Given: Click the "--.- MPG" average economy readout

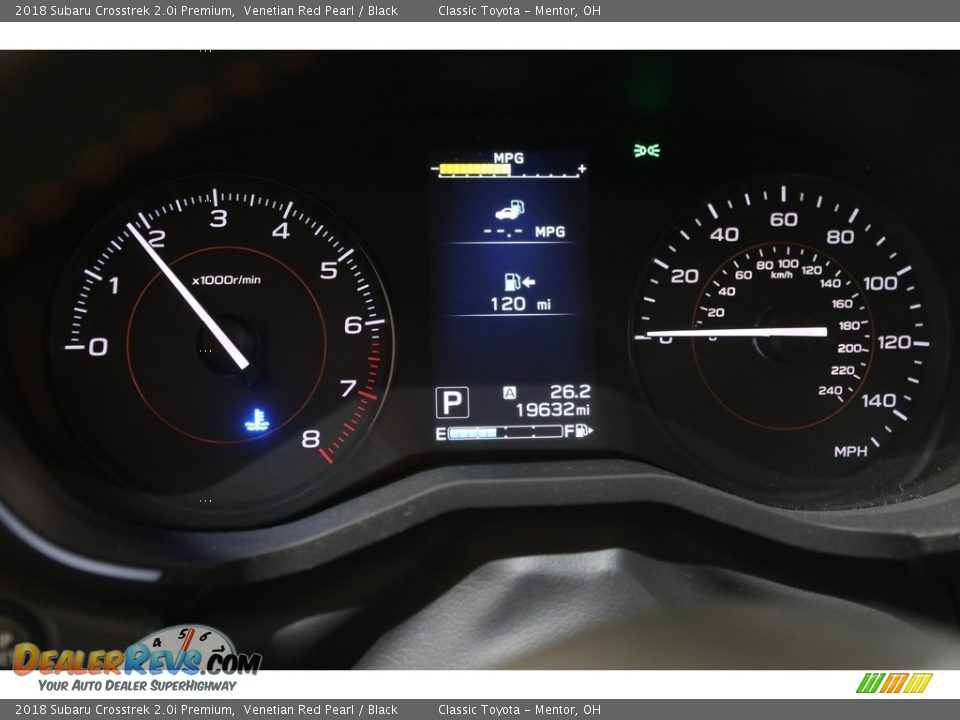Looking at the screenshot, I should [524, 232].
